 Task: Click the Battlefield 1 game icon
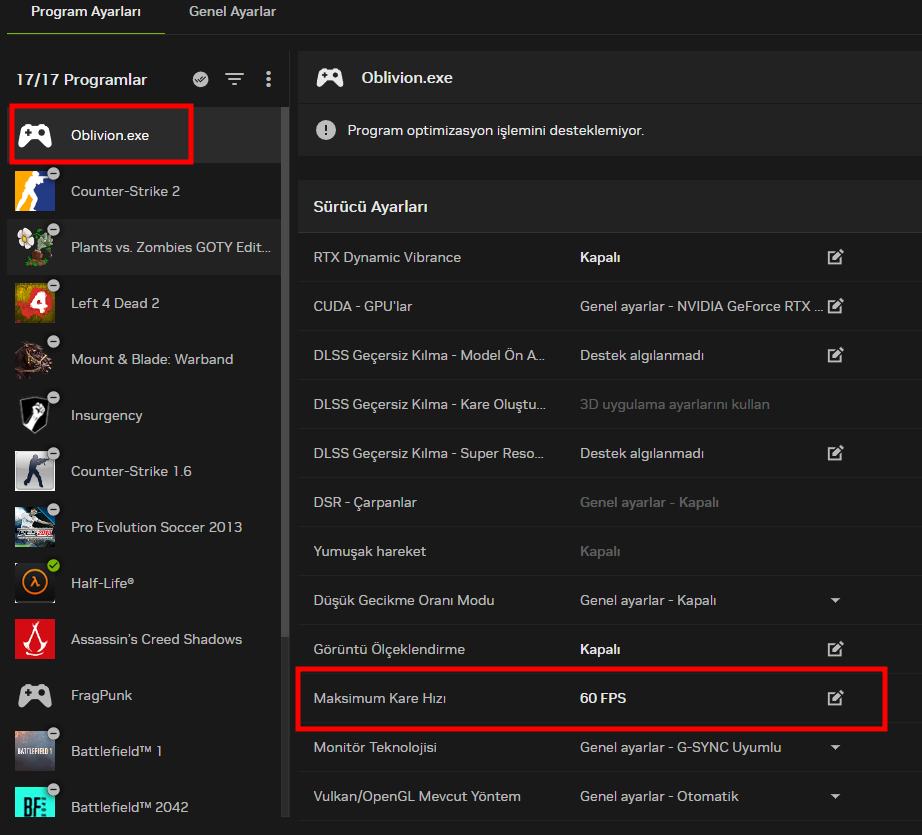click(35, 751)
